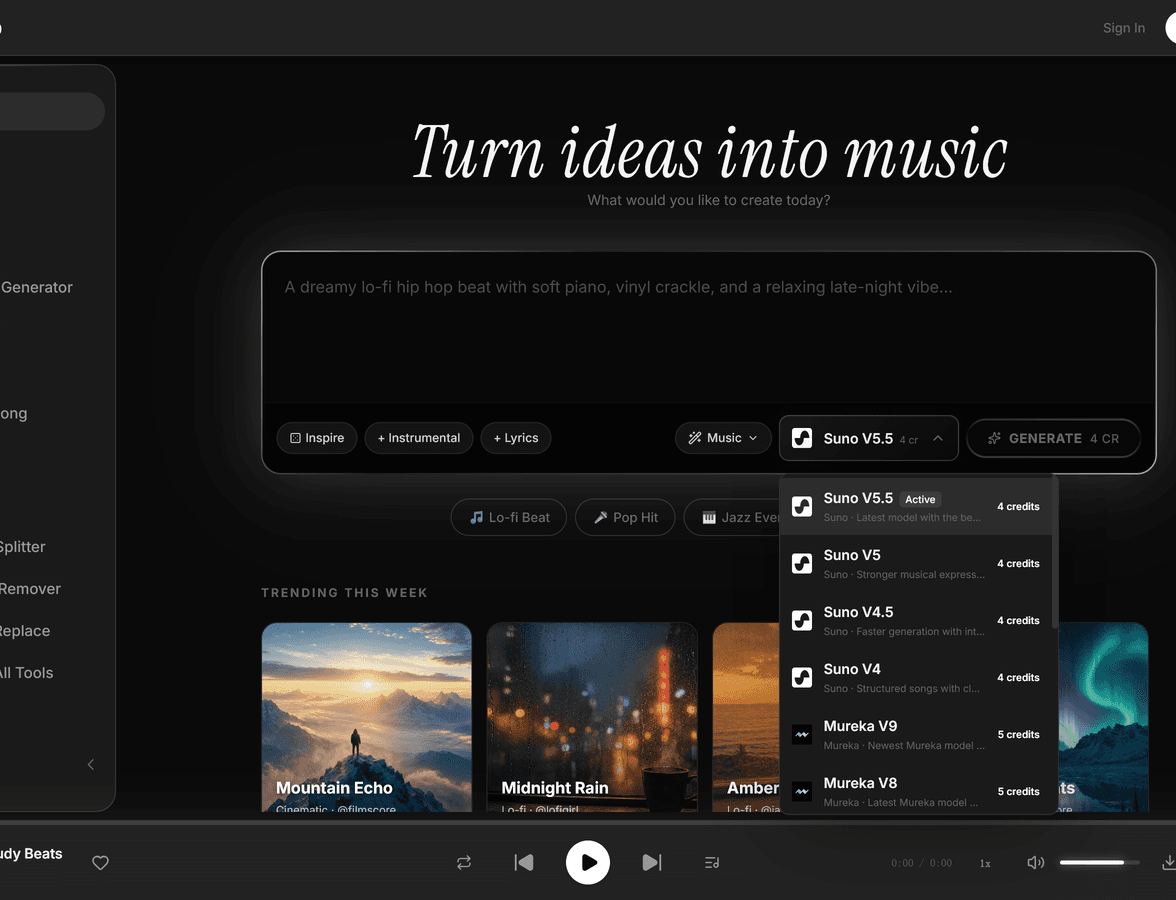Skip to next track
The height and width of the screenshot is (900, 1176).
pos(652,862)
